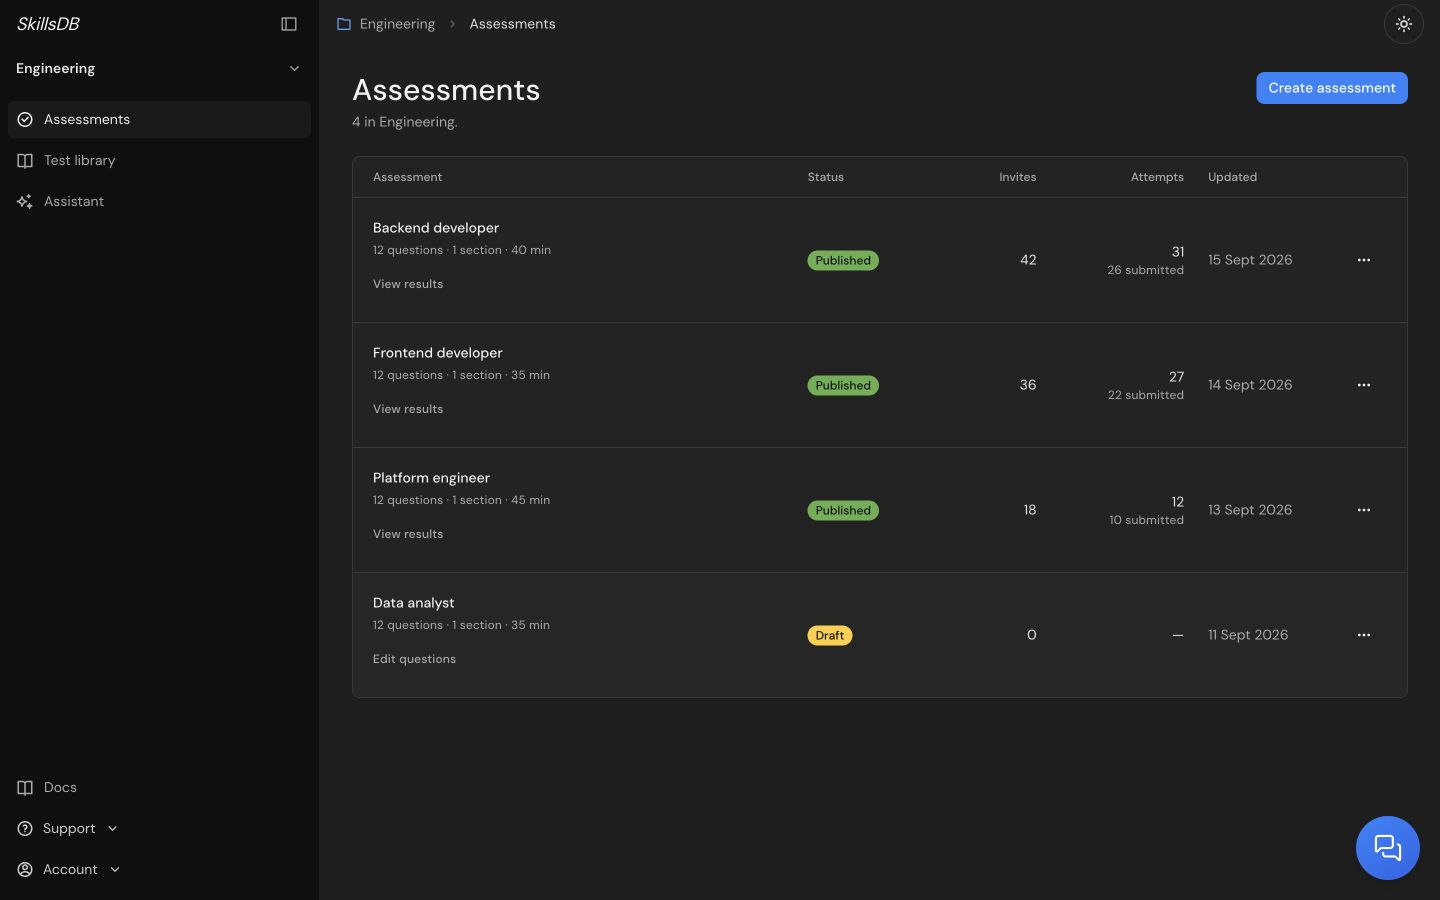The image size is (1440, 900).
Task: Click the Draft status badge
Action: point(830,635)
